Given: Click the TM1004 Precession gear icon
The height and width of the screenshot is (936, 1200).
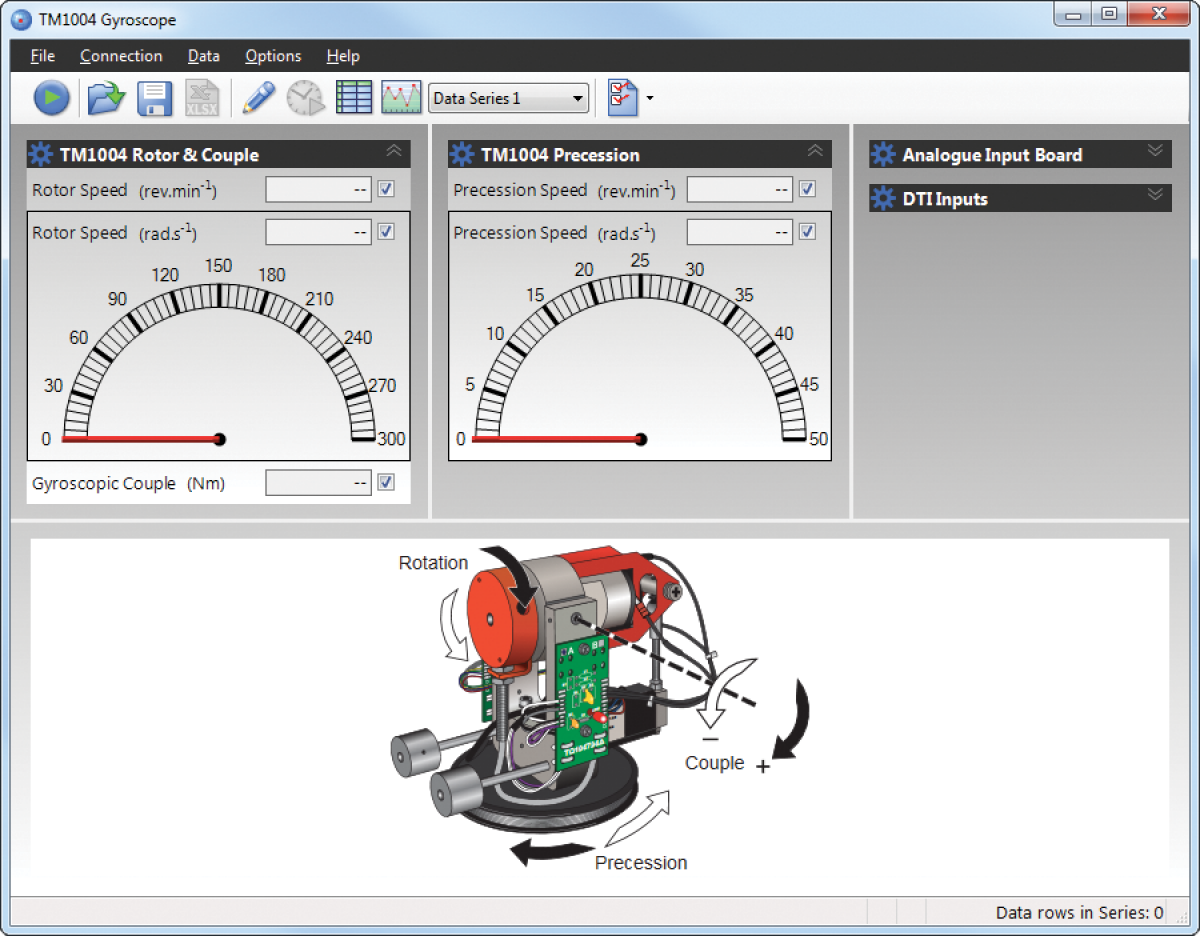Looking at the screenshot, I should pyautogui.click(x=462, y=155).
